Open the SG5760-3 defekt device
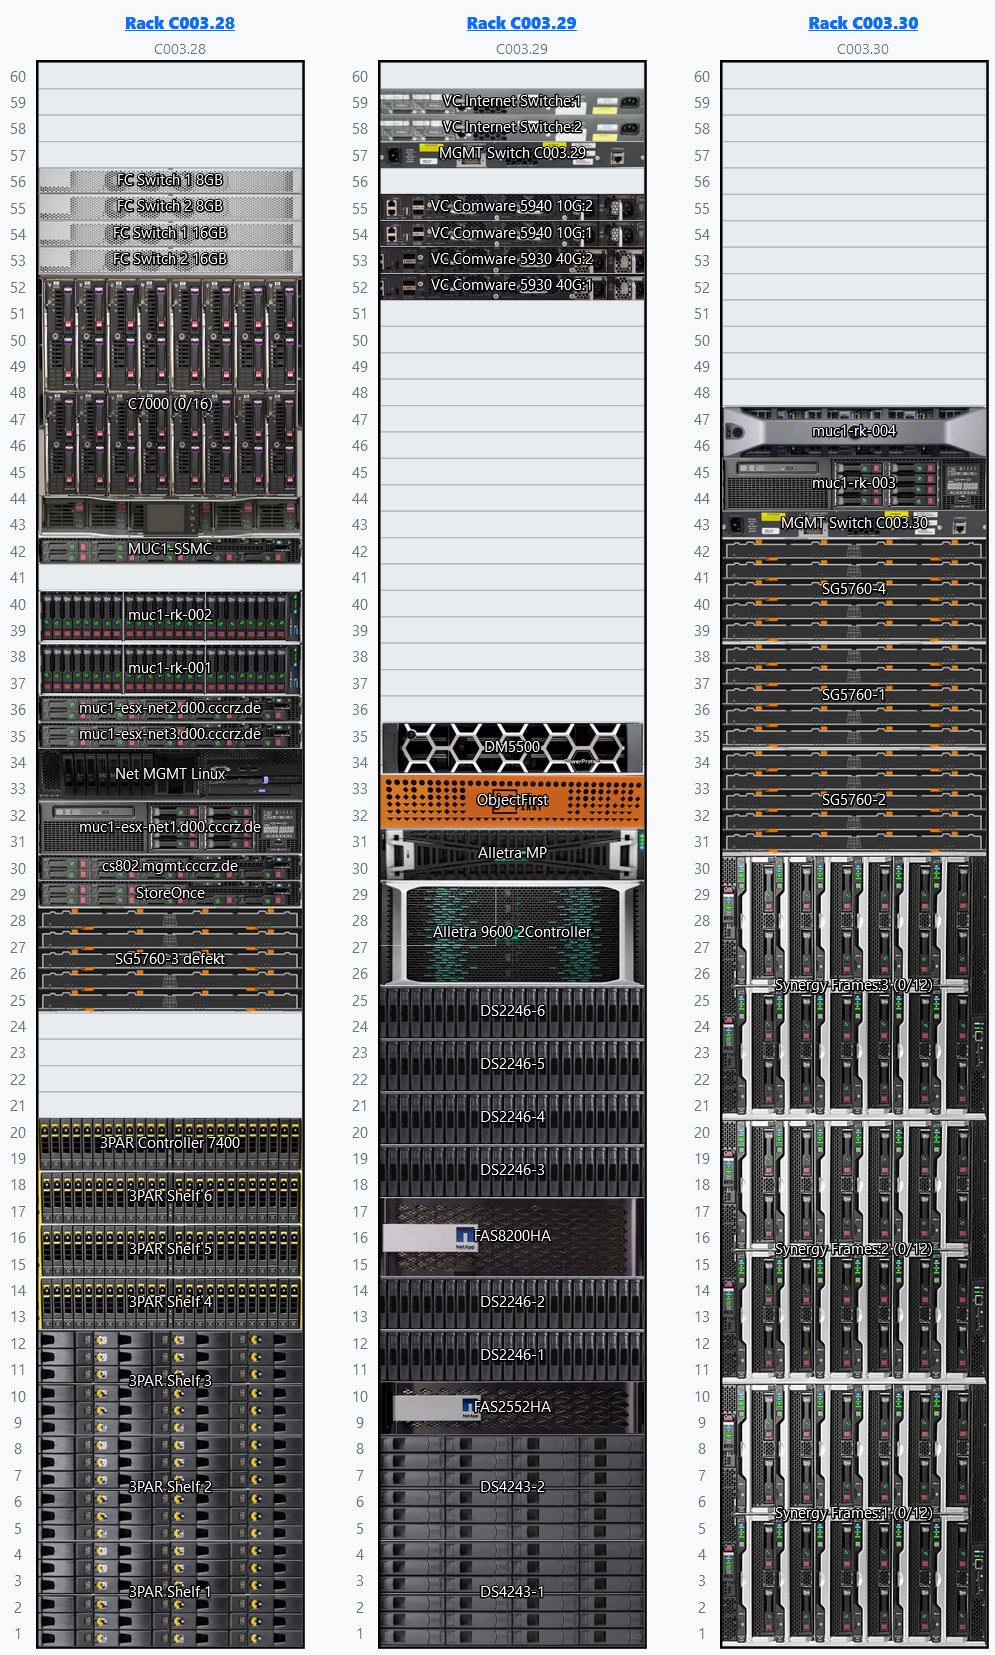 click(x=170, y=960)
